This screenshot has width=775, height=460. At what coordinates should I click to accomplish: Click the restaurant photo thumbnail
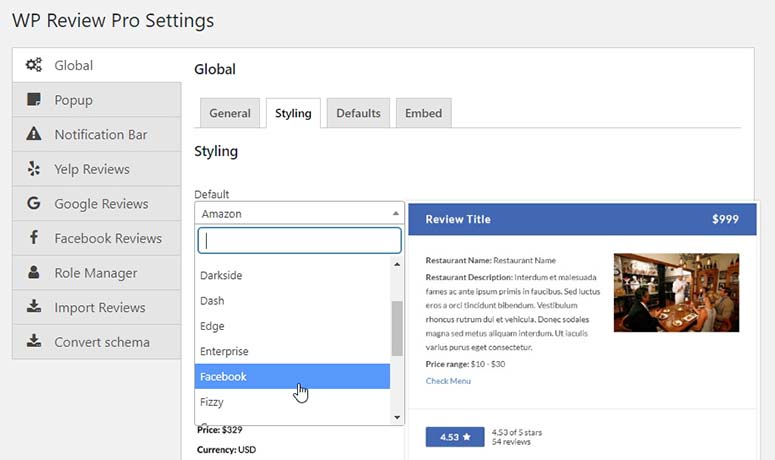pyautogui.click(x=676, y=293)
